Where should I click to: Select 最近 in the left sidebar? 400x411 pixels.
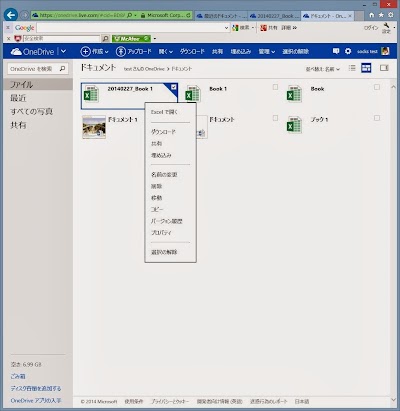pyautogui.click(x=18, y=98)
